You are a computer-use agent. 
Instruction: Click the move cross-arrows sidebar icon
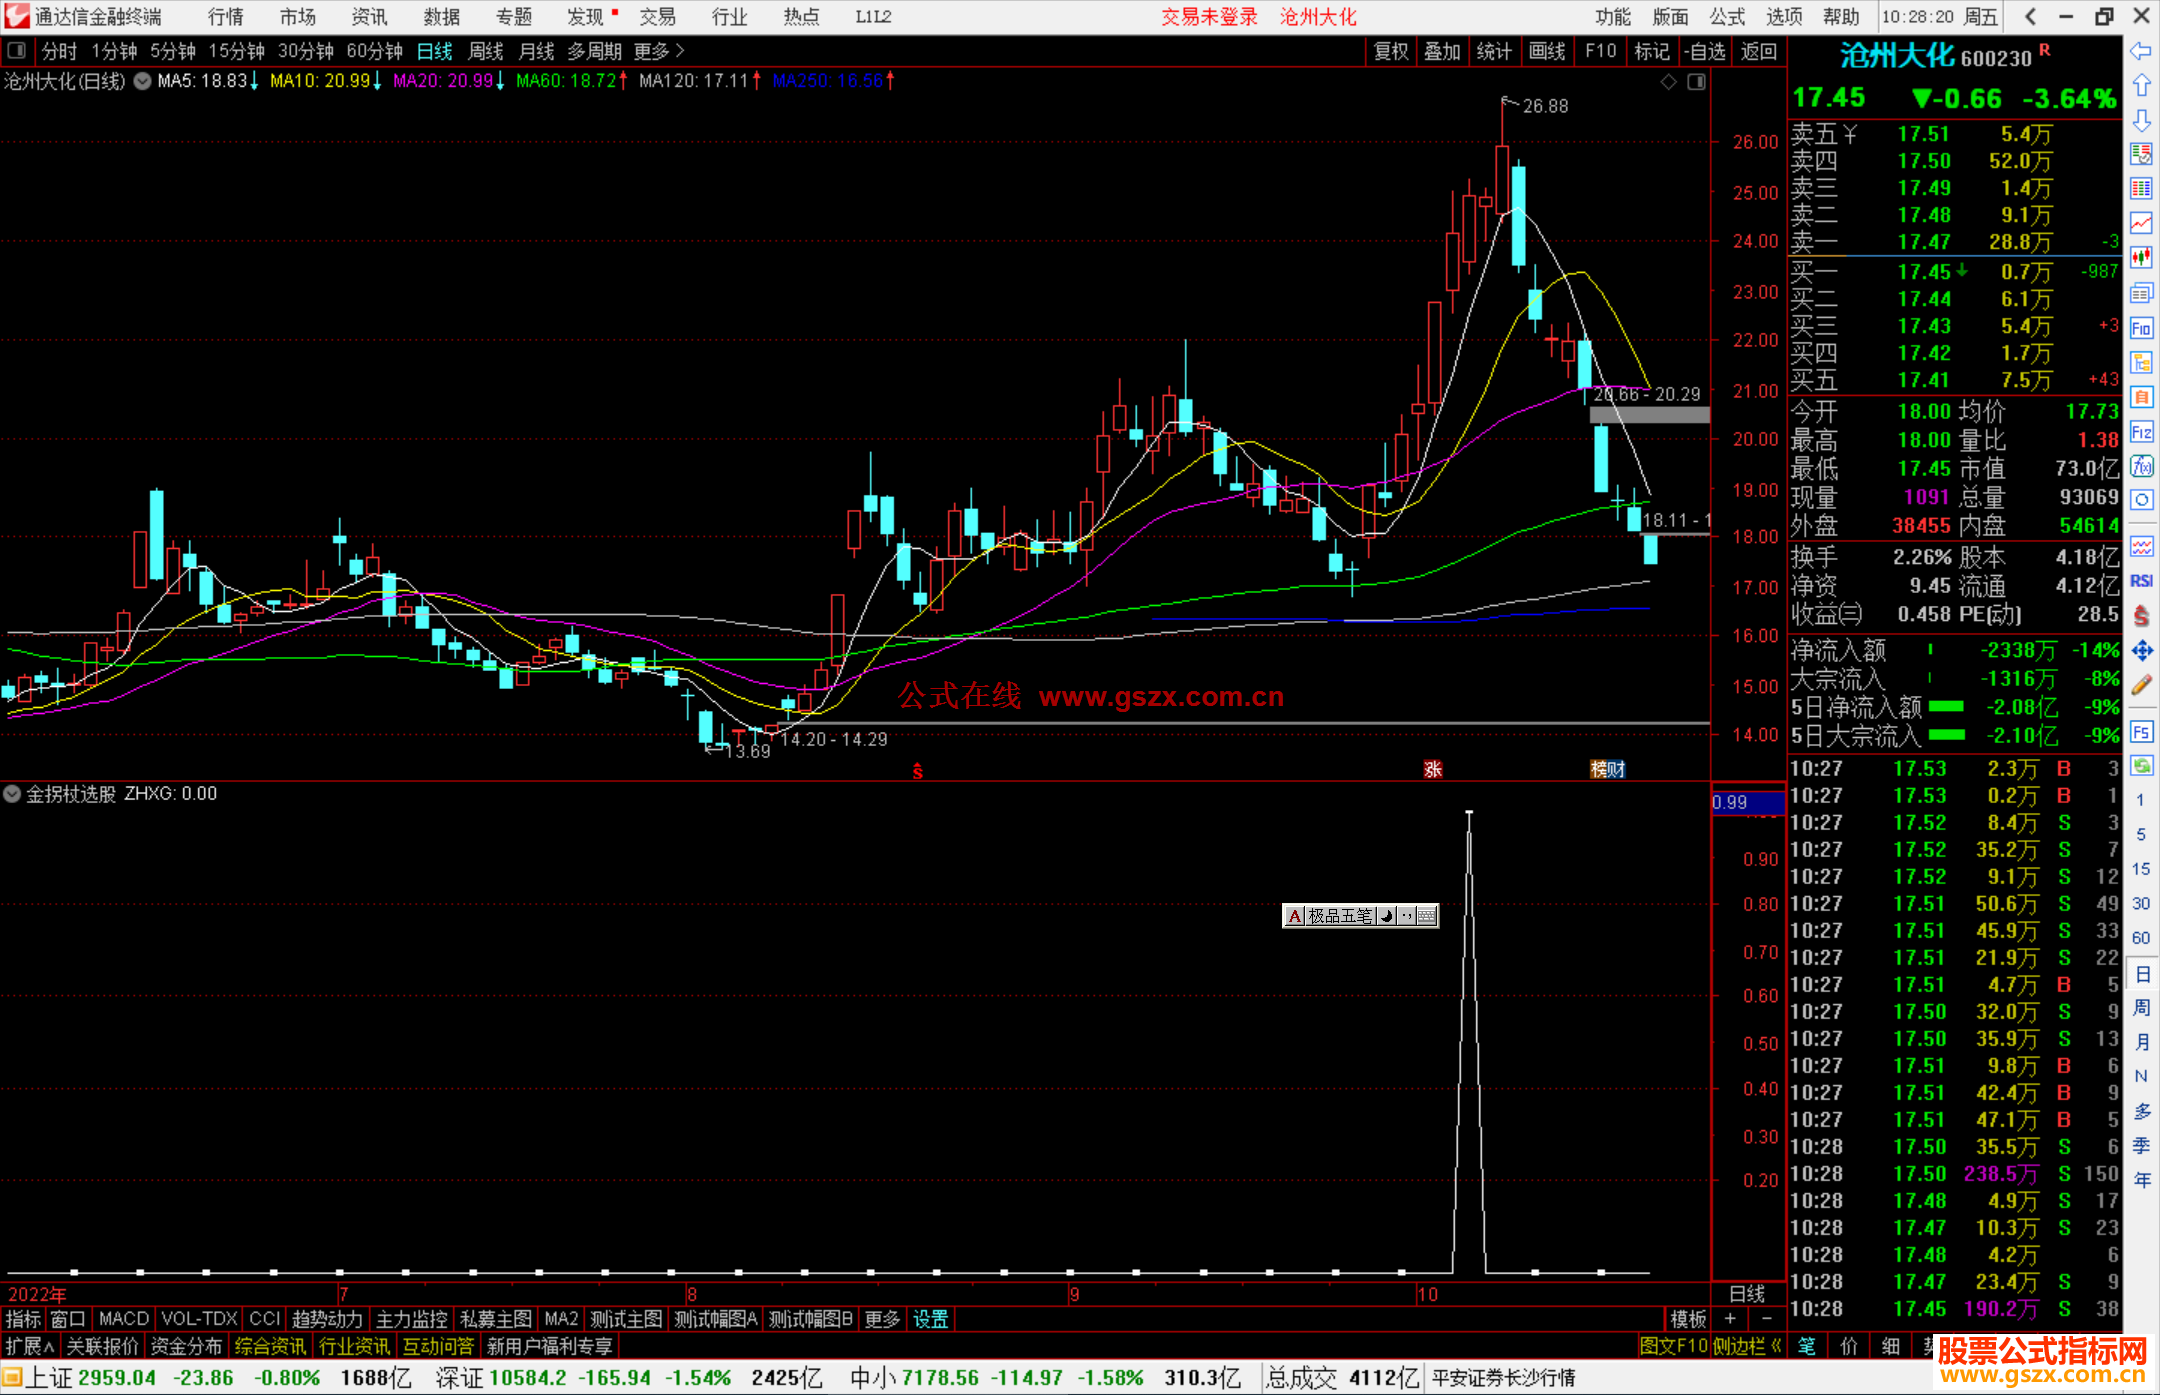[x=2141, y=651]
